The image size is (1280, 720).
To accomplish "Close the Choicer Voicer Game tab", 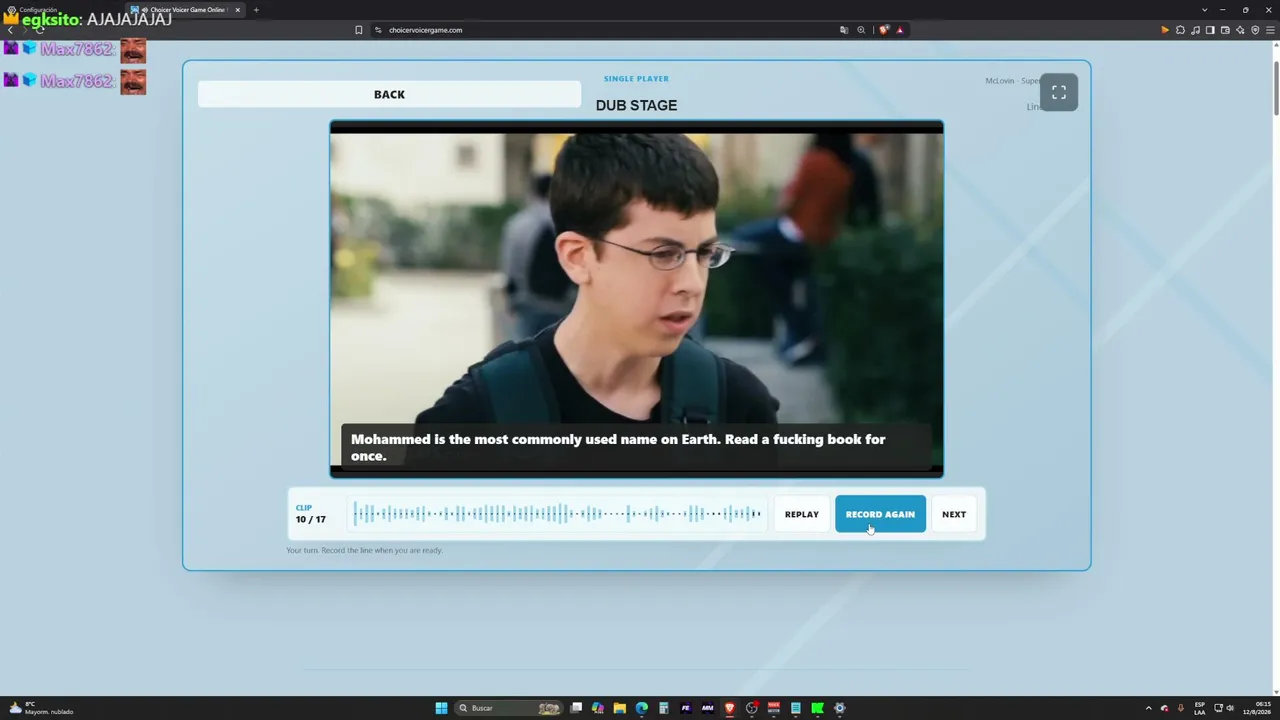I will (237, 10).
